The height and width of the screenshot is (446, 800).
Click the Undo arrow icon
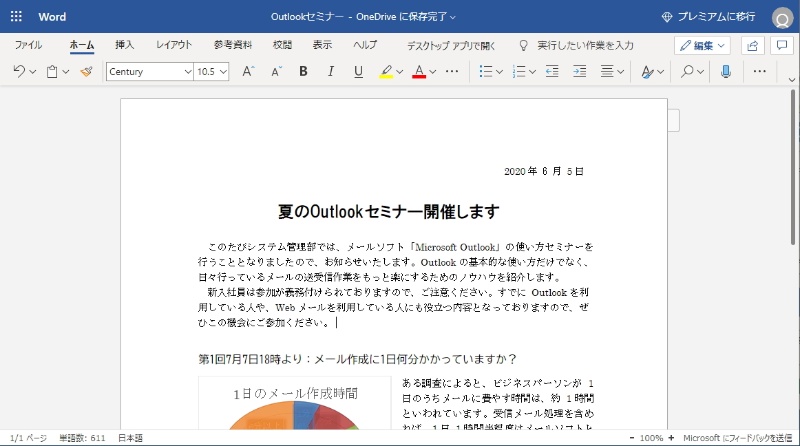(x=20, y=72)
